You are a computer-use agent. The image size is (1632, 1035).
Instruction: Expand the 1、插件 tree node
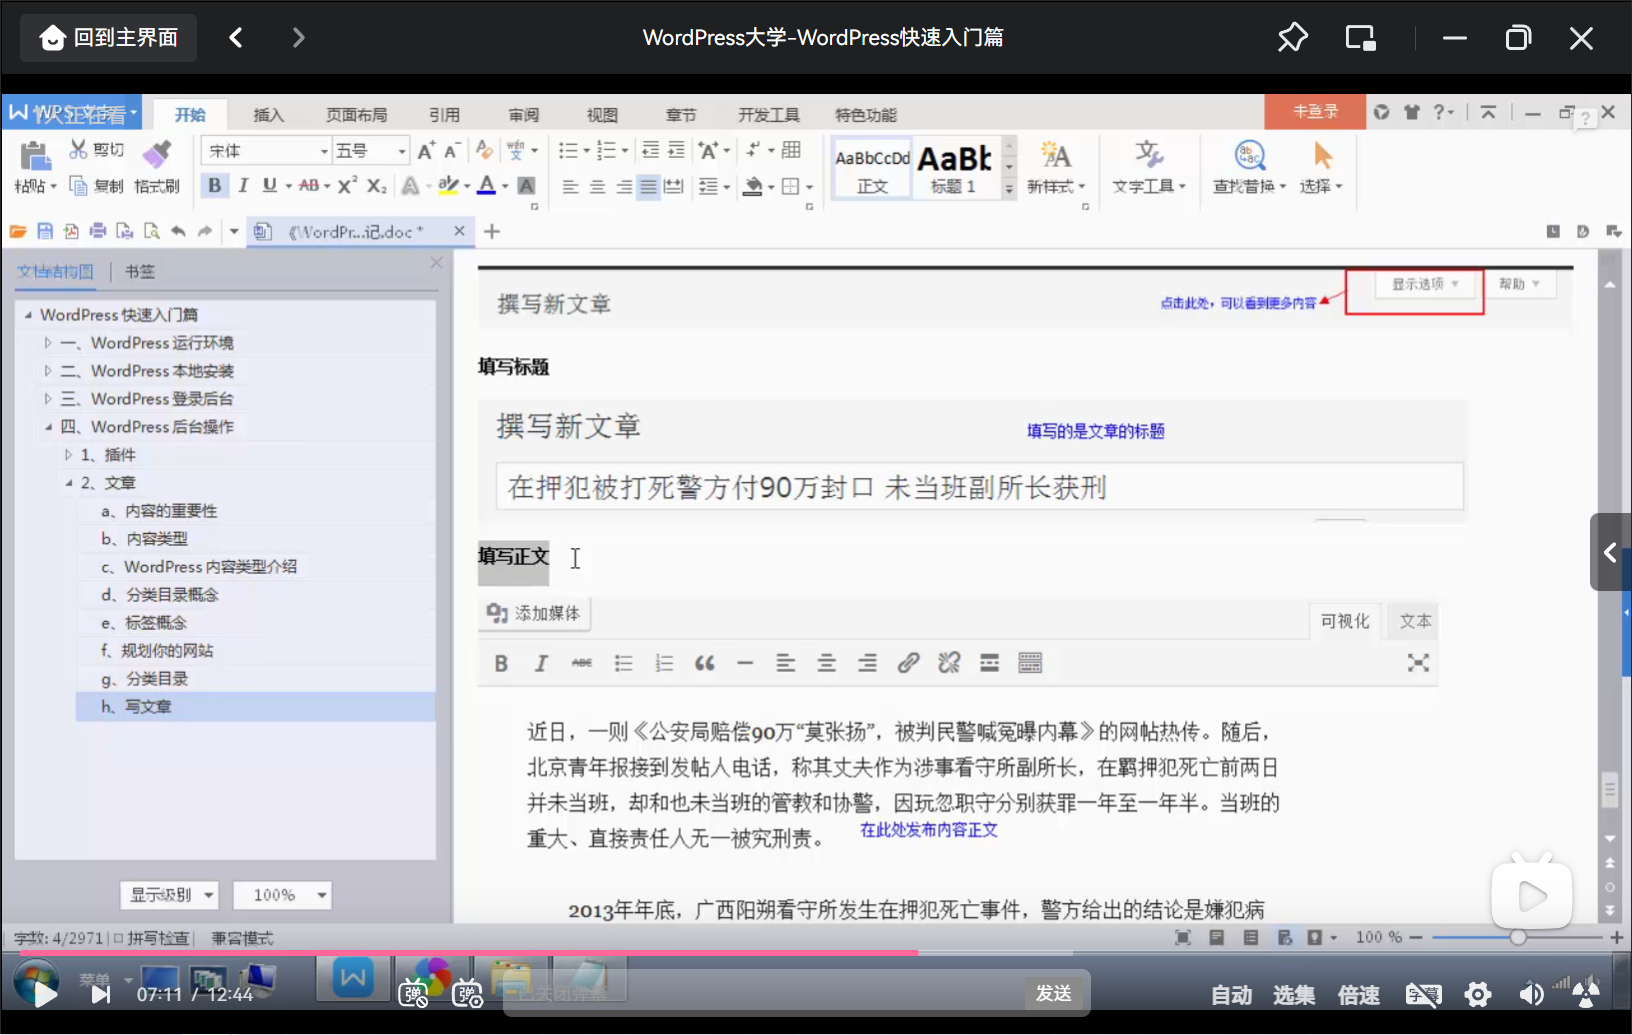click(x=68, y=455)
